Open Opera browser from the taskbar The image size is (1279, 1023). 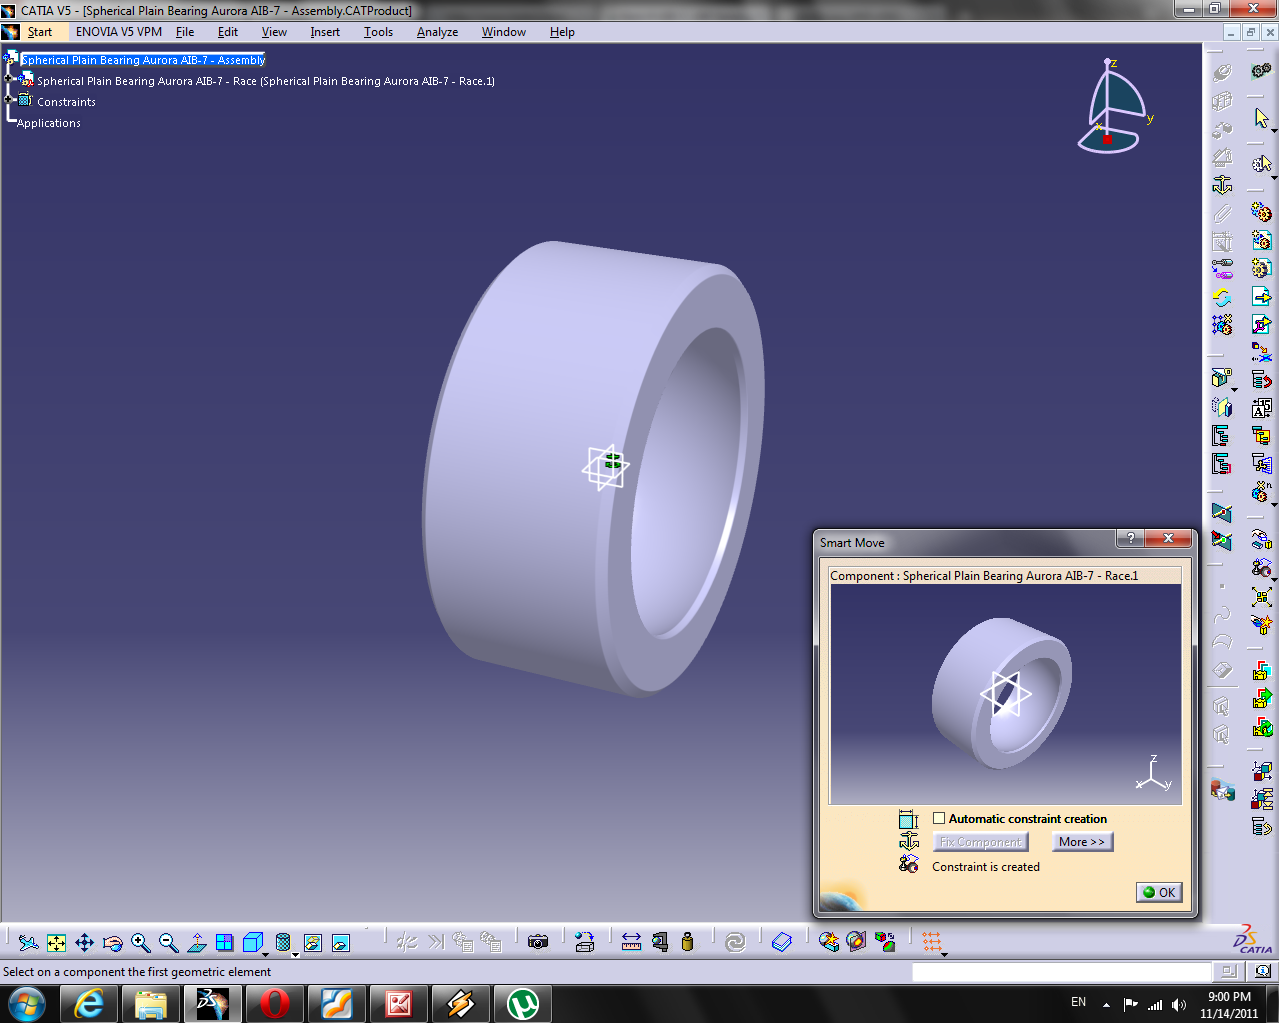[274, 1004]
